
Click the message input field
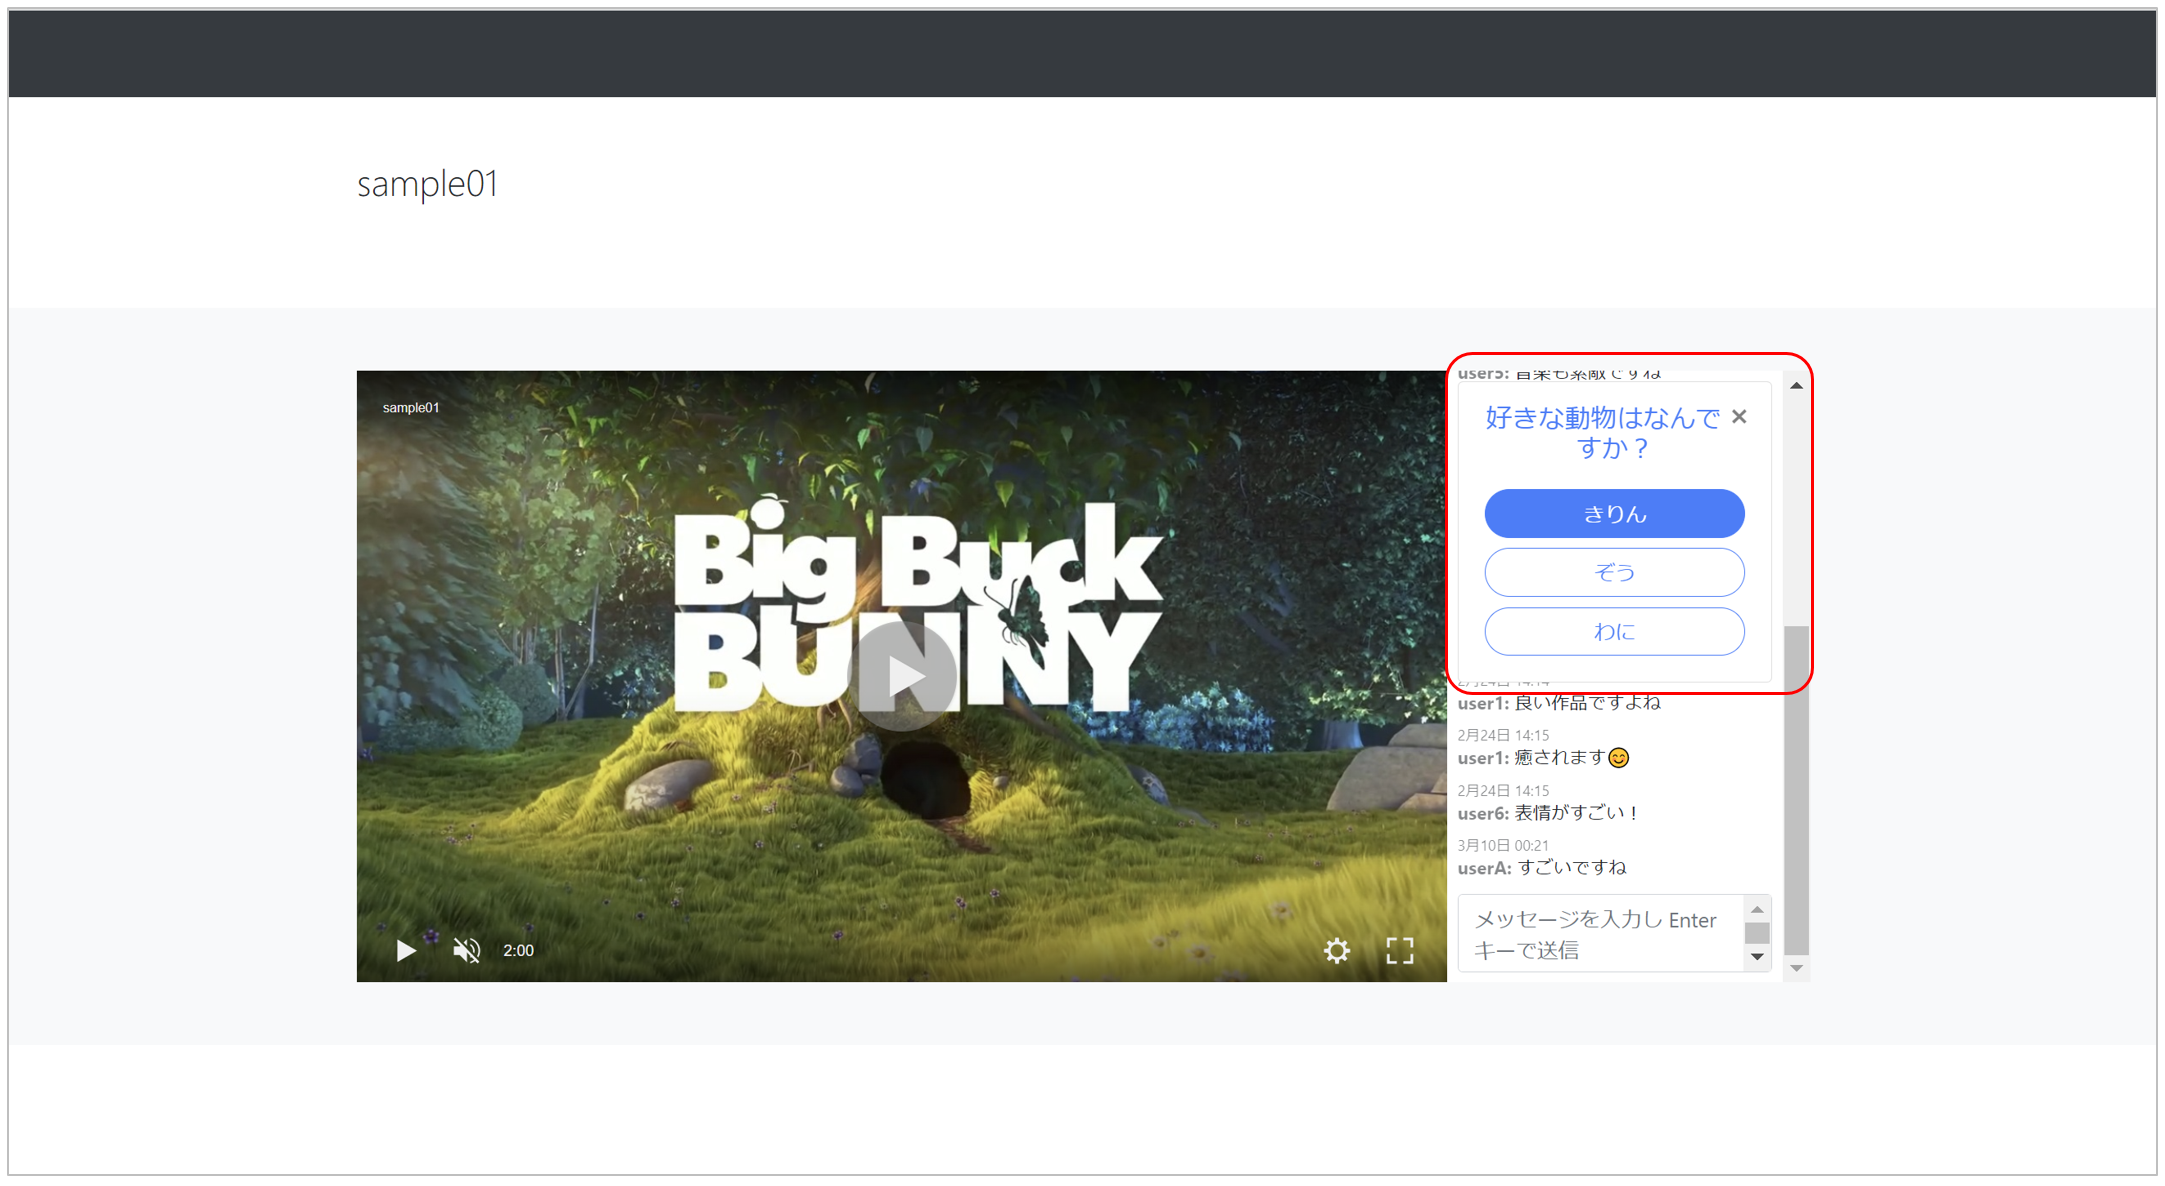1600,934
